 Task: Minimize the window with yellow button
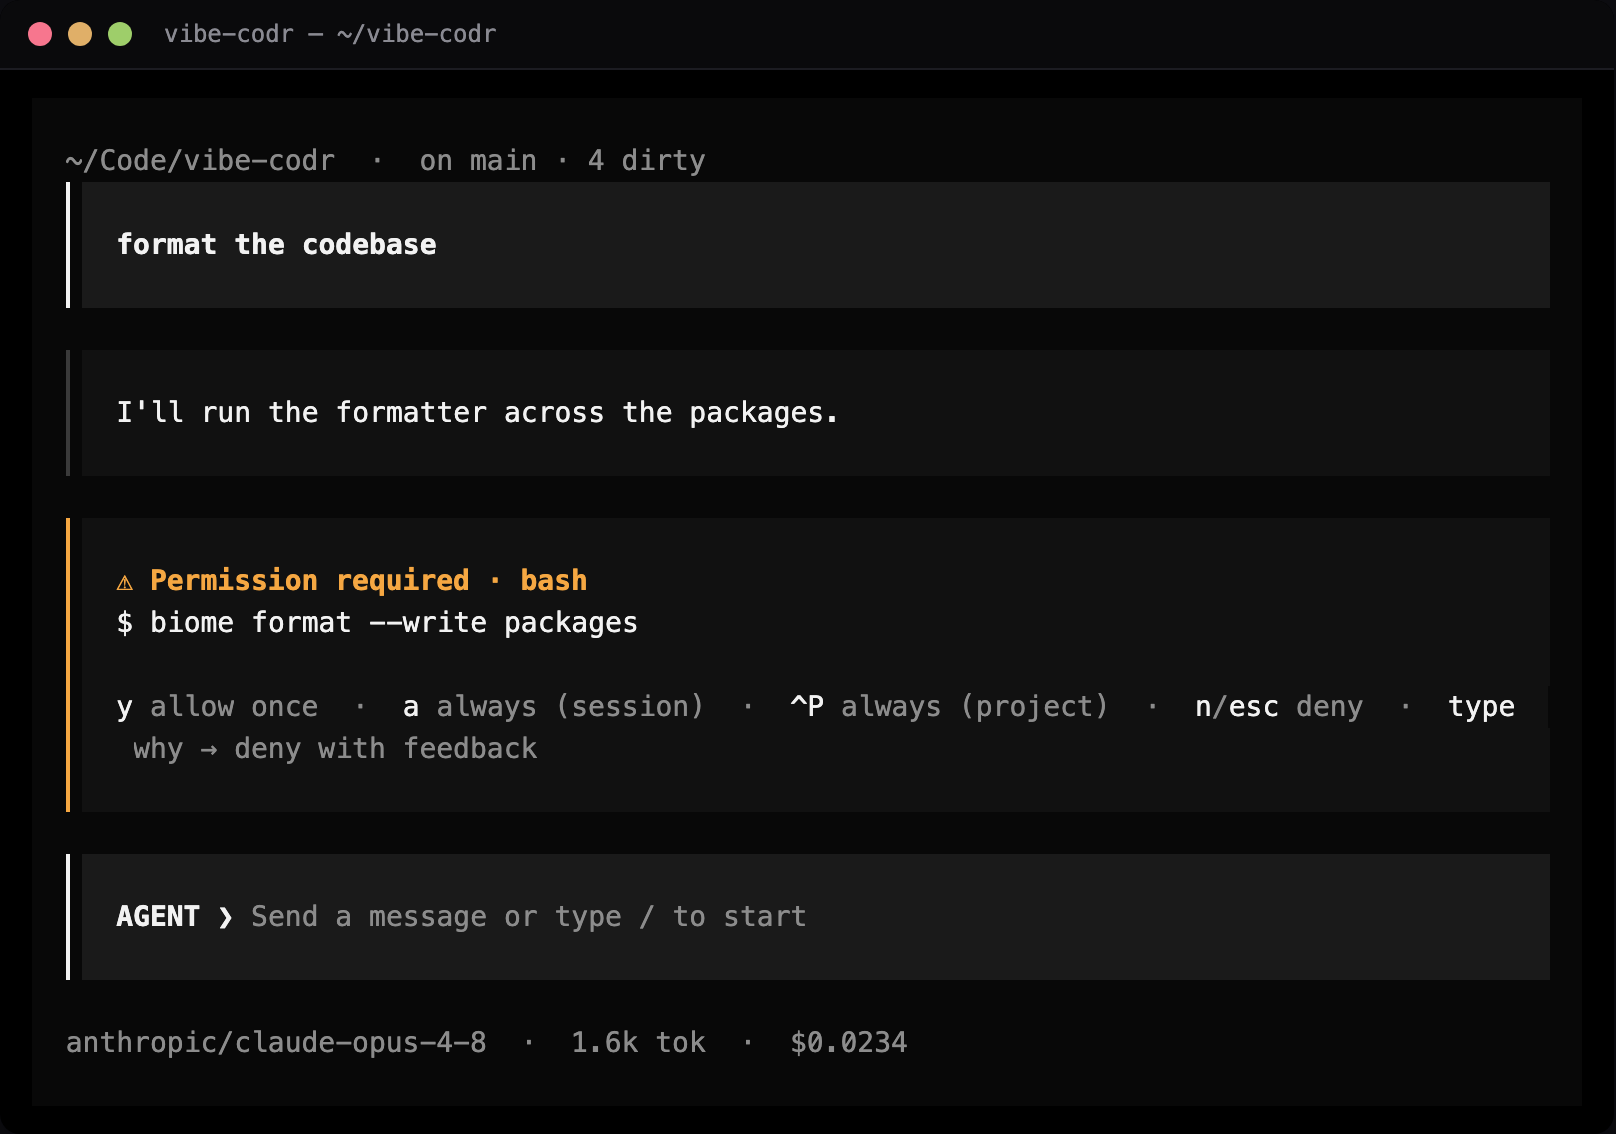coord(80,34)
